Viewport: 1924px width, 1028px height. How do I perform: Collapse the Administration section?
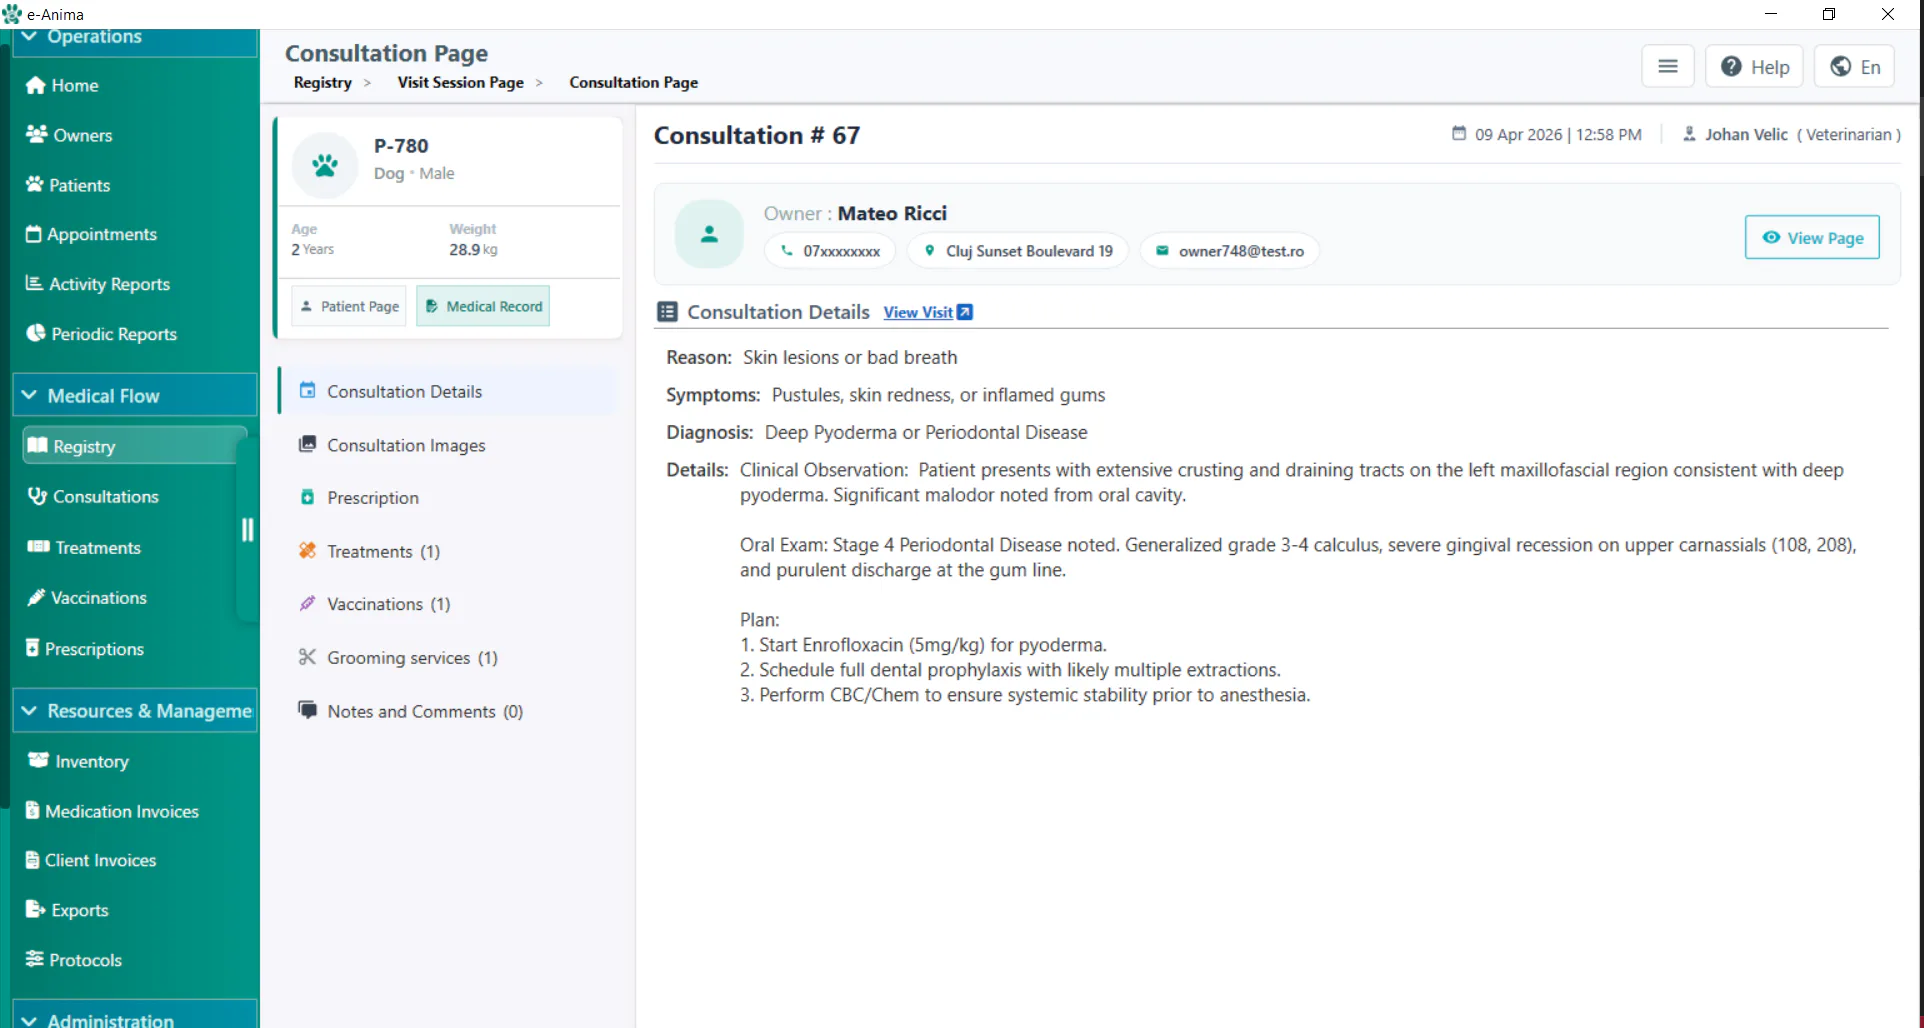(135, 1015)
